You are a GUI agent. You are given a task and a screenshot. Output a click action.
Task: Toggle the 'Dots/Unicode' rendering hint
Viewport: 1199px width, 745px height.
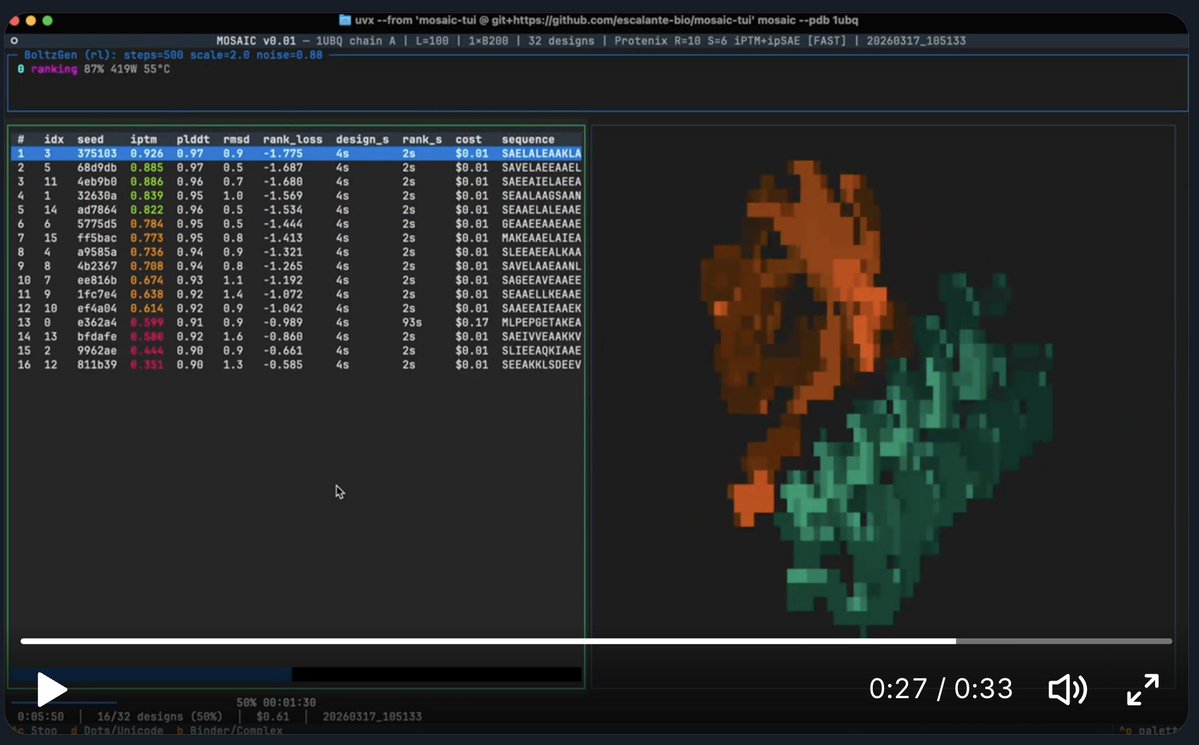click(x=123, y=730)
